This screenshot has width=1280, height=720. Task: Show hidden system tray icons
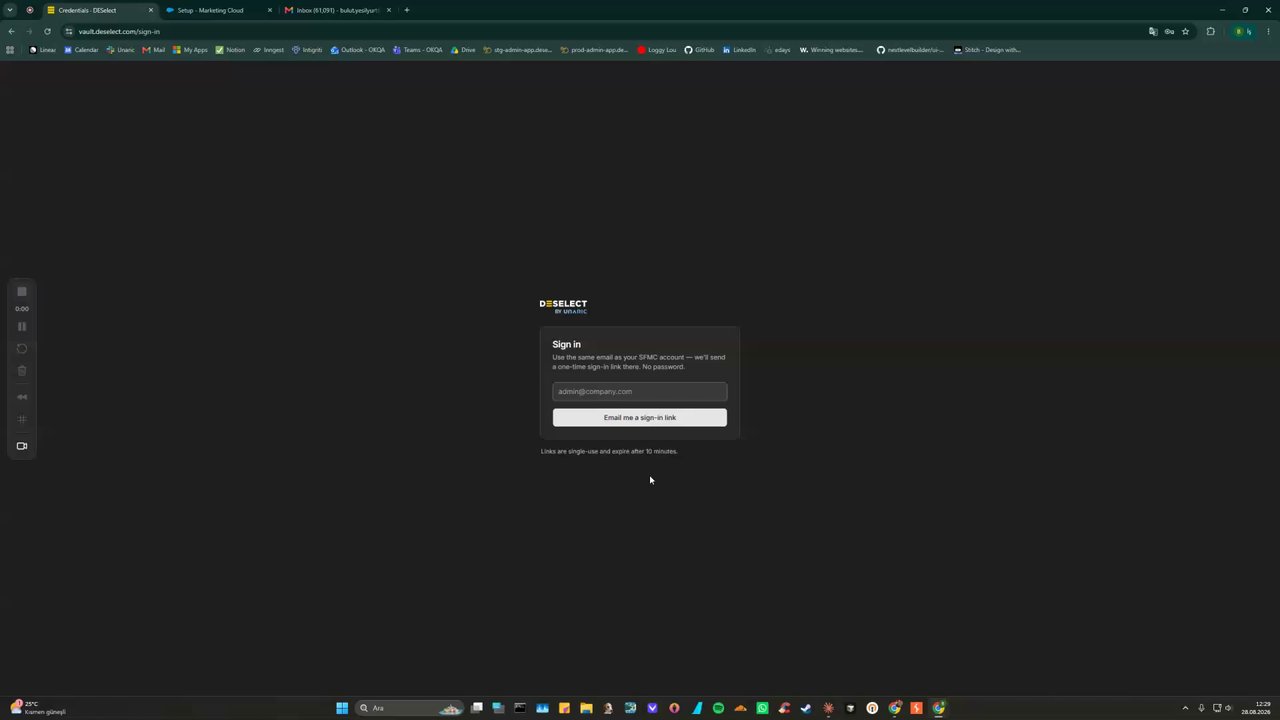point(1185,708)
